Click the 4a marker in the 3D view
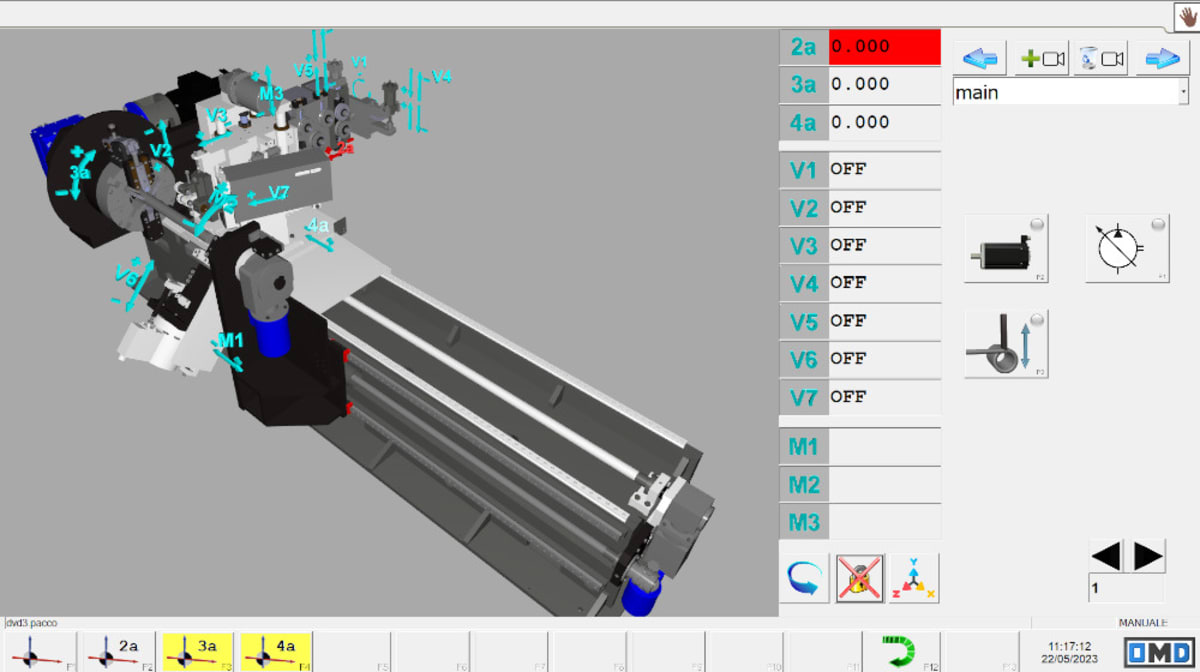Screen dimensions: 1200x672 (x=318, y=226)
